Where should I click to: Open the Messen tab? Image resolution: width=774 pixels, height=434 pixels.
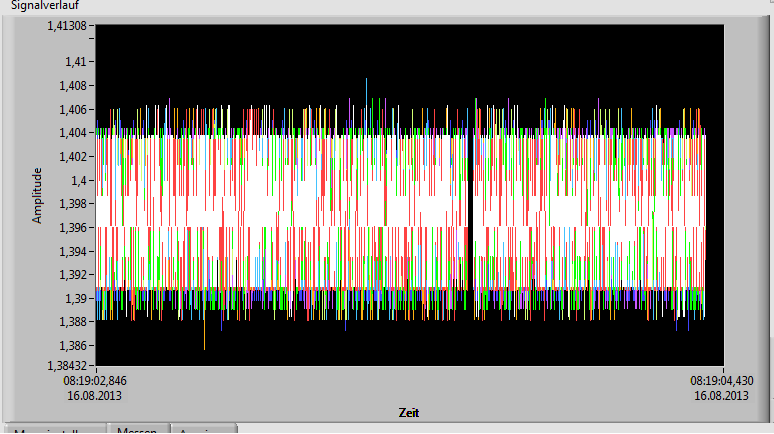(138, 429)
